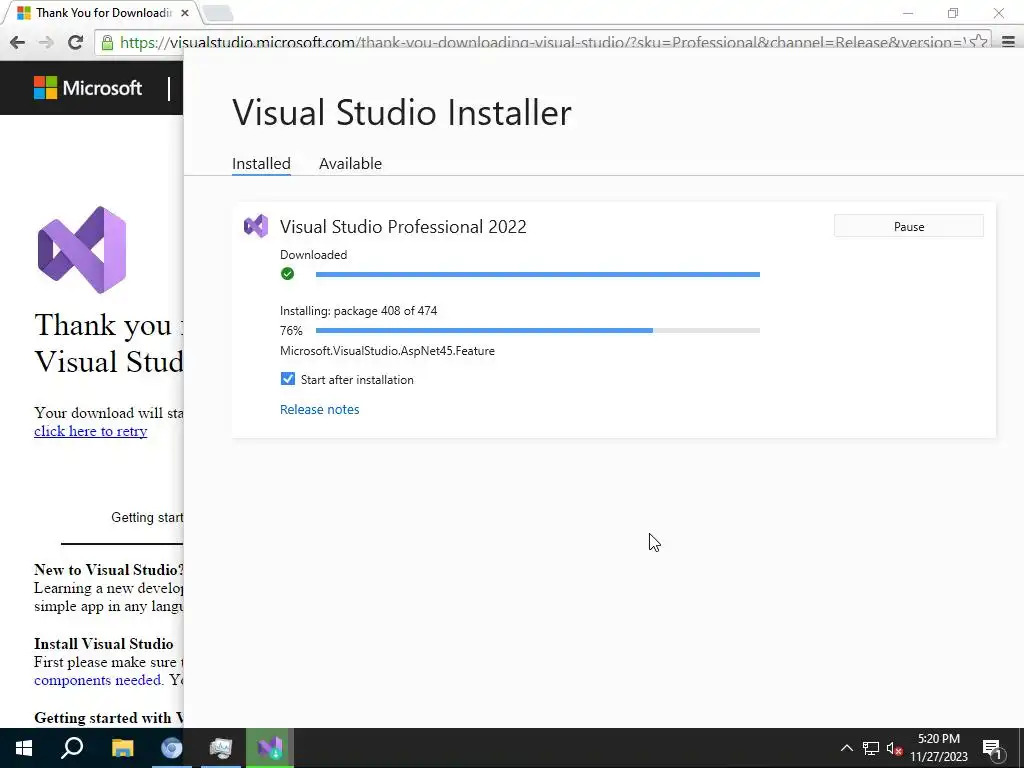Bookmark this page with the star icon

978,42
